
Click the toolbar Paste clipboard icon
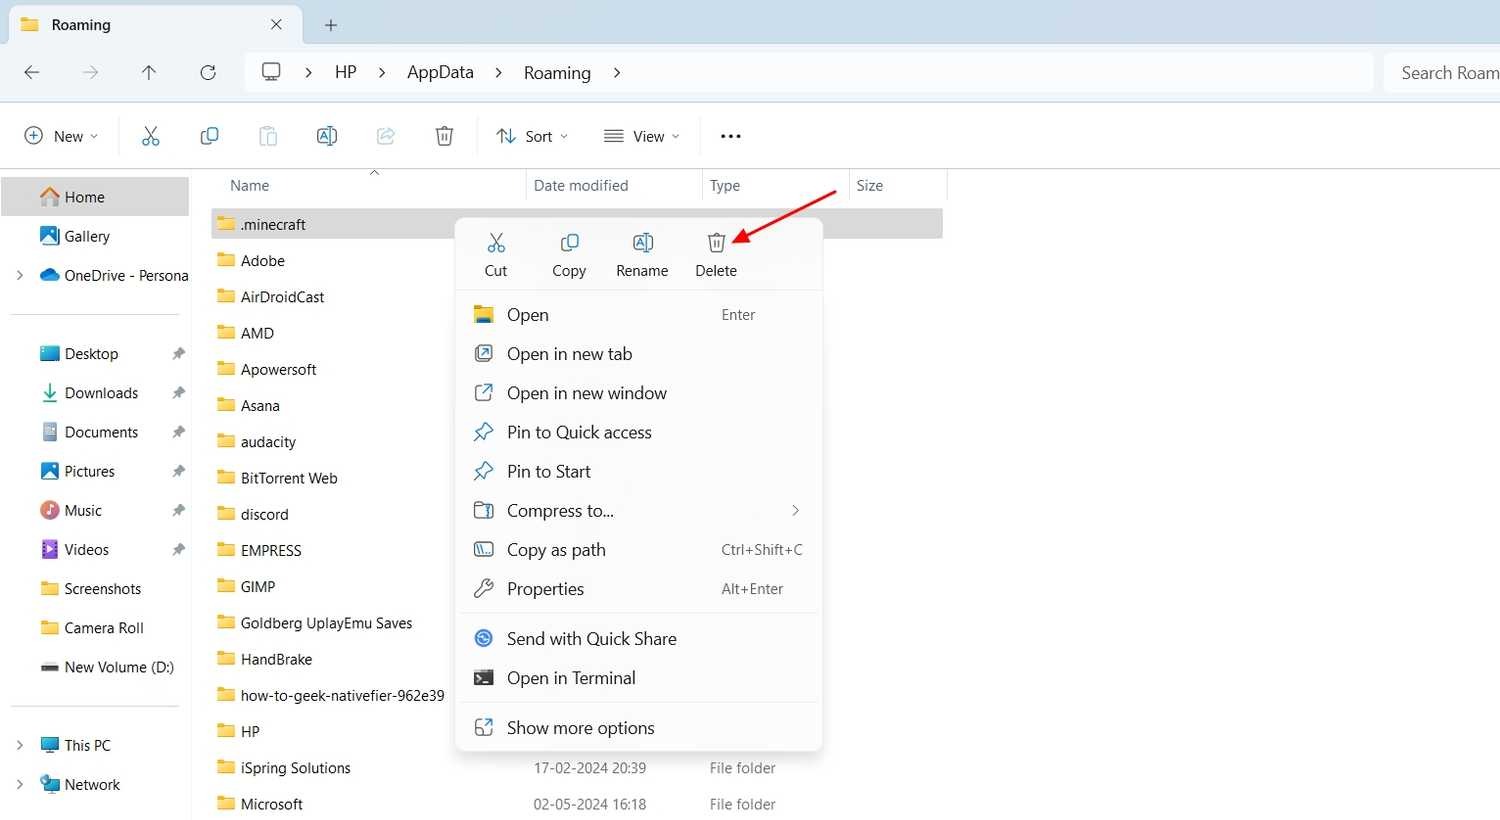268,136
